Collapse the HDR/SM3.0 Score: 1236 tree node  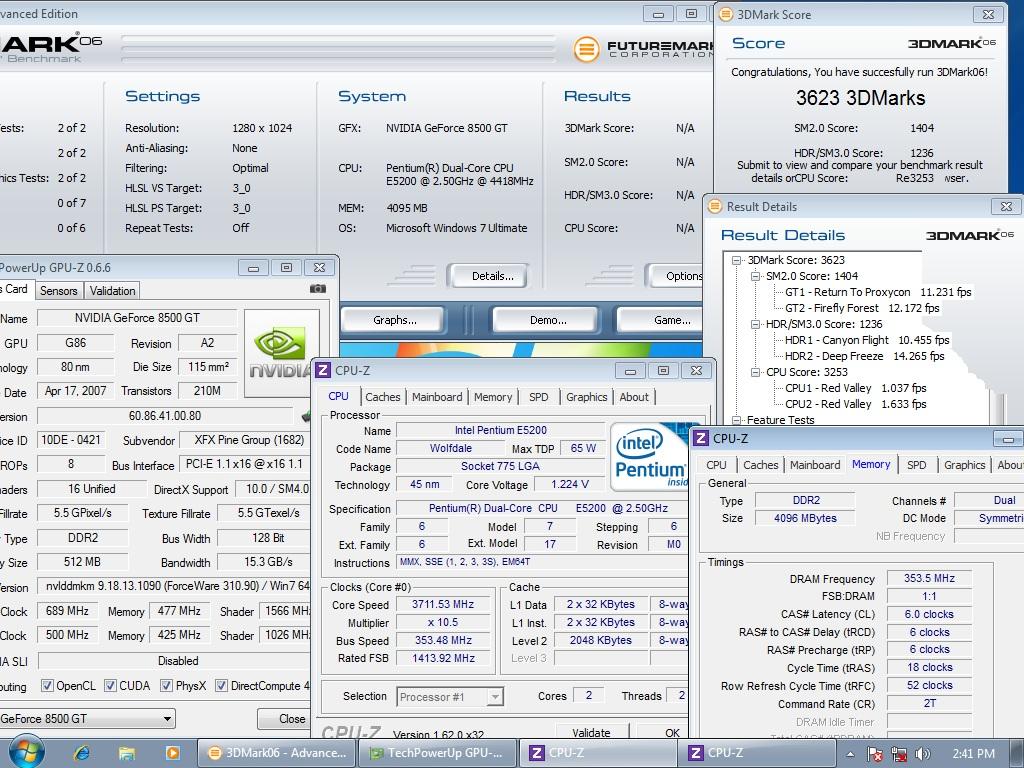756,324
